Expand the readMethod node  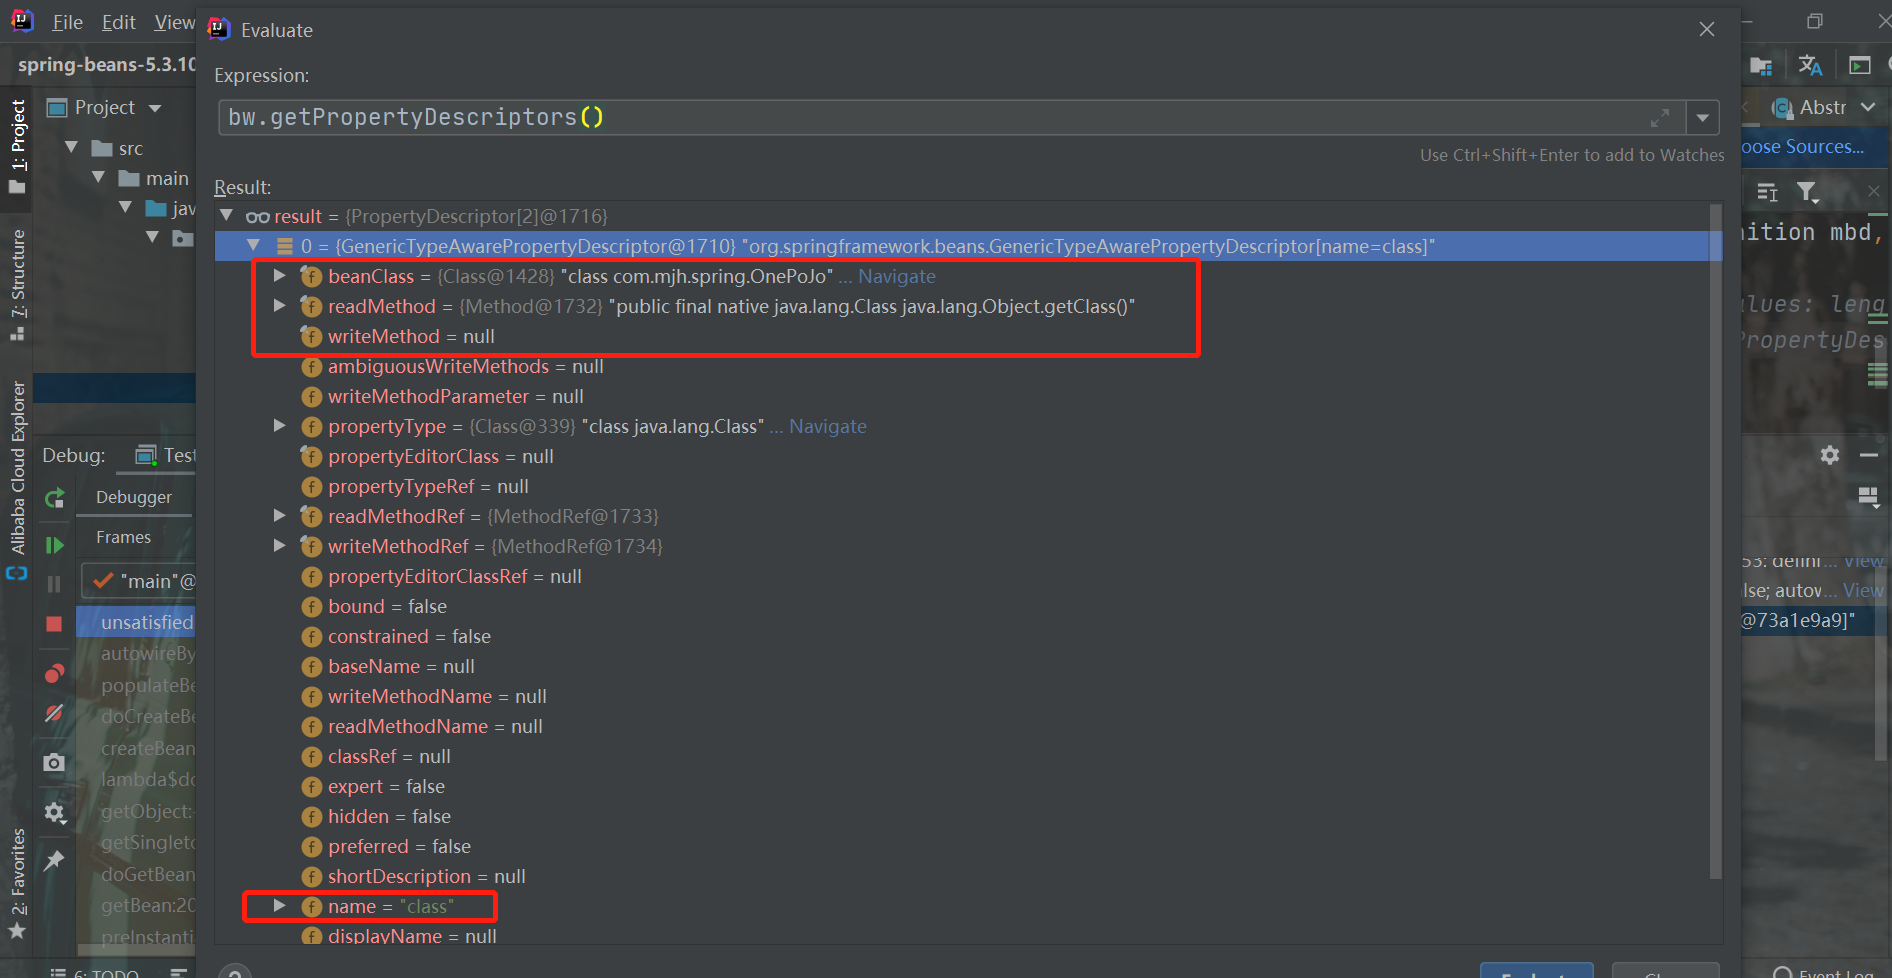(280, 306)
